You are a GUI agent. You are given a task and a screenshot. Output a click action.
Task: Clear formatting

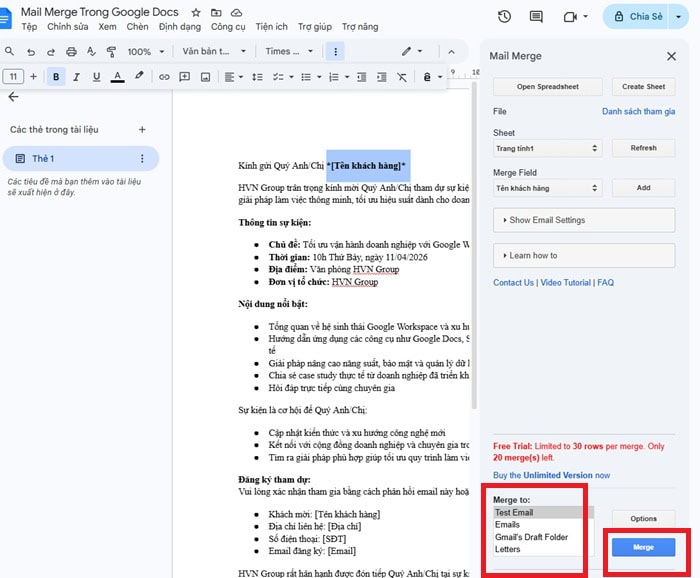click(402, 77)
